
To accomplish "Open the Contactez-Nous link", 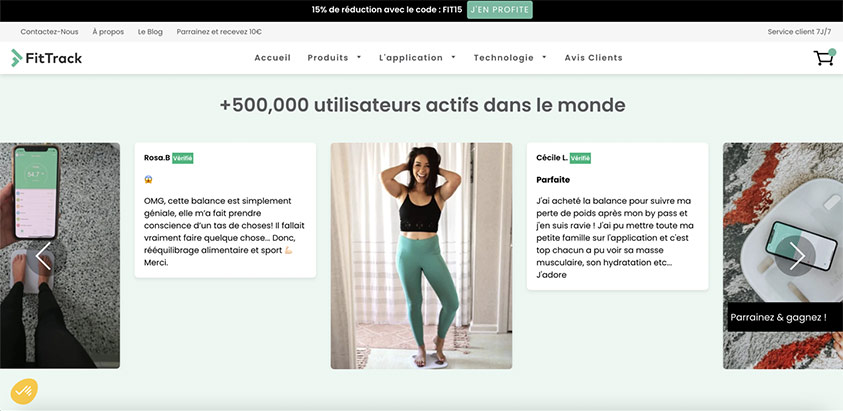I will pyautogui.click(x=49, y=32).
